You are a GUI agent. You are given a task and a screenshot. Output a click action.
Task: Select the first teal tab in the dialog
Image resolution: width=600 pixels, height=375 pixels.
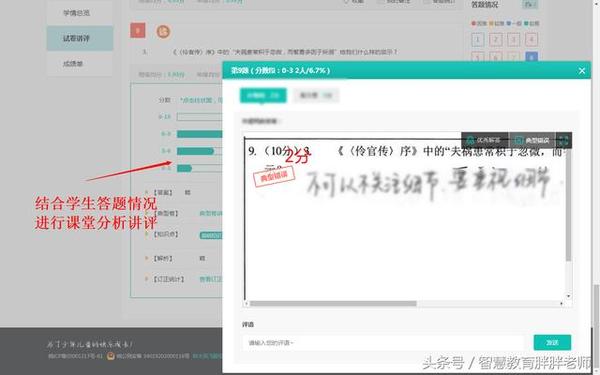263,95
